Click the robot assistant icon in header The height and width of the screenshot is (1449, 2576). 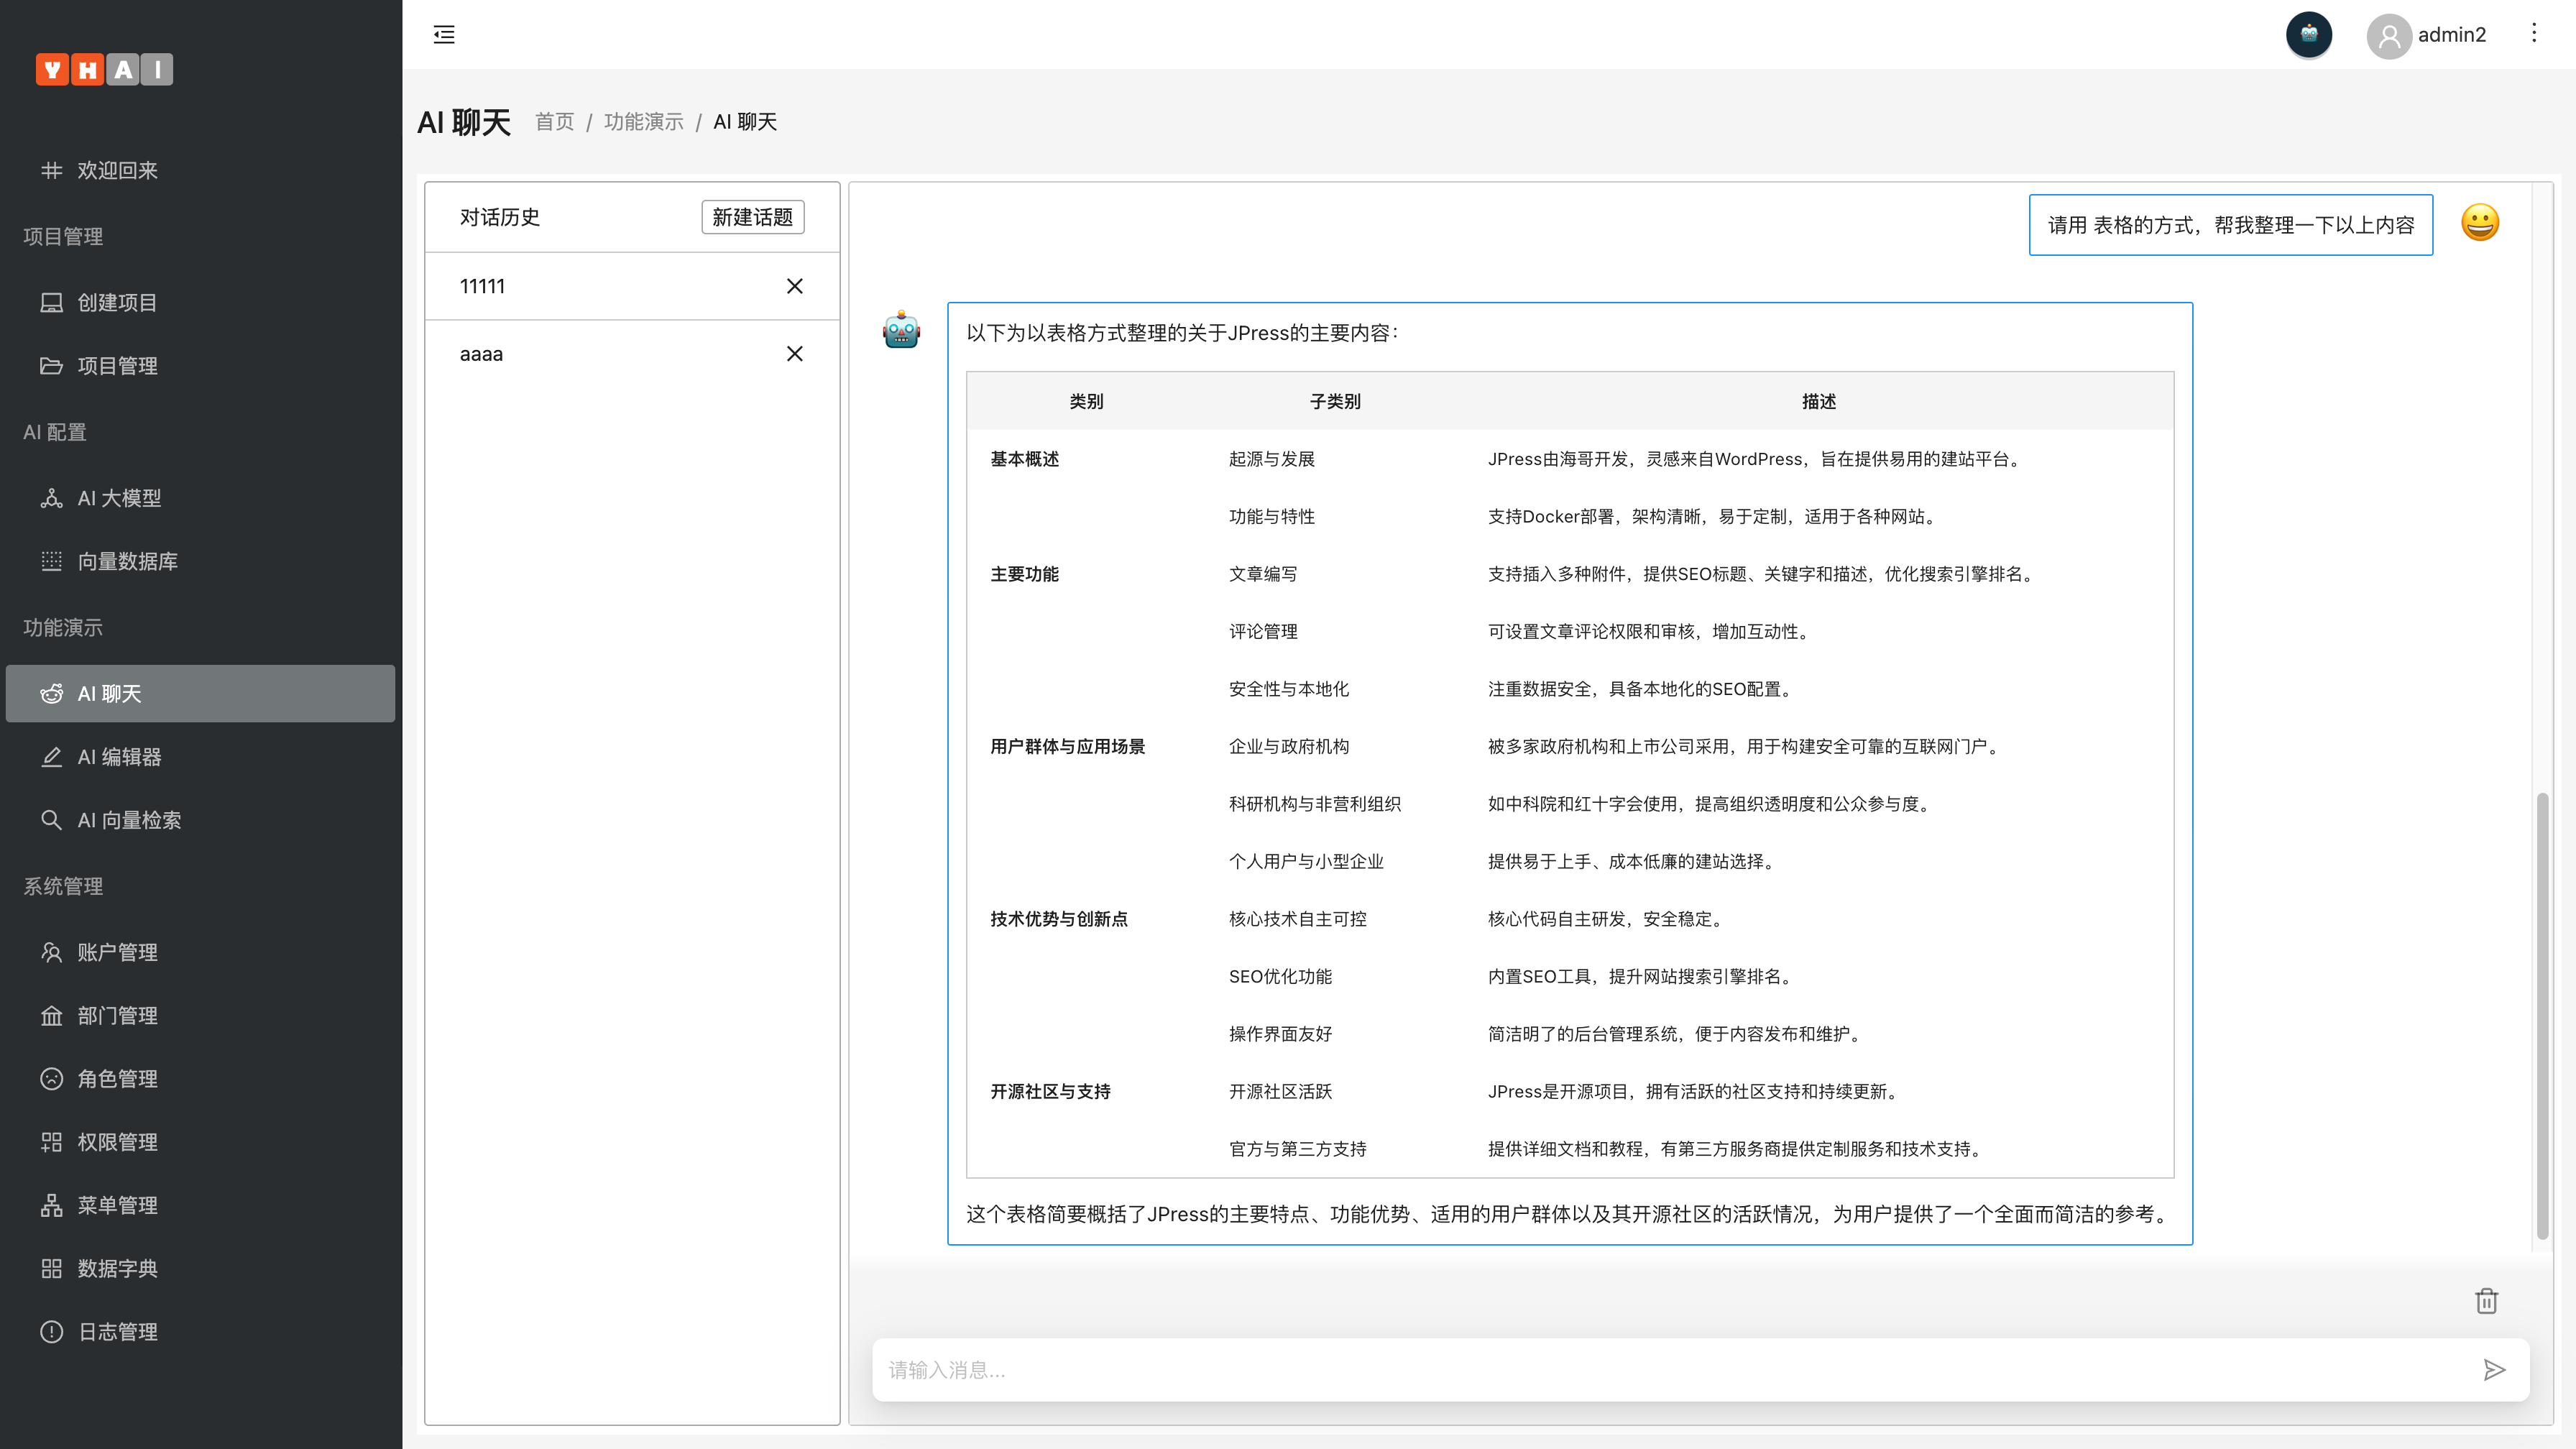click(2309, 35)
